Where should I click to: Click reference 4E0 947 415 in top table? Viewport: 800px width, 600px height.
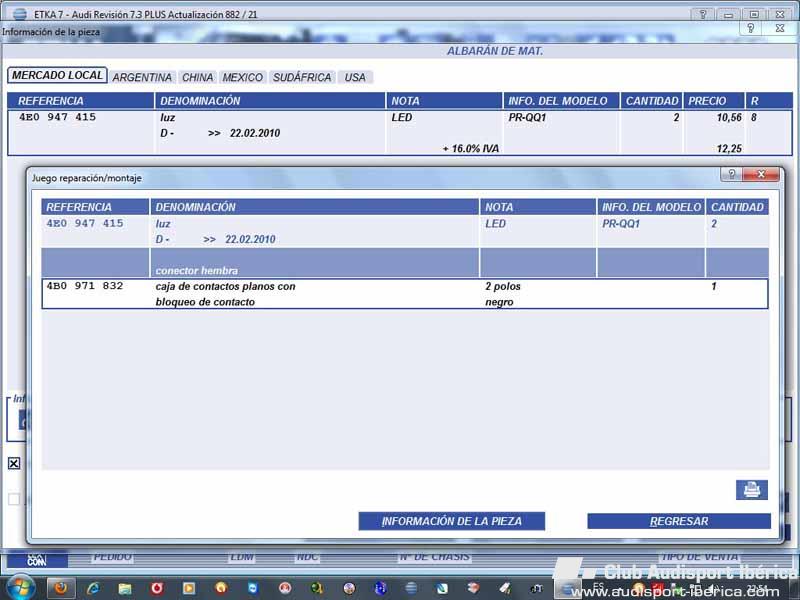tap(57, 117)
